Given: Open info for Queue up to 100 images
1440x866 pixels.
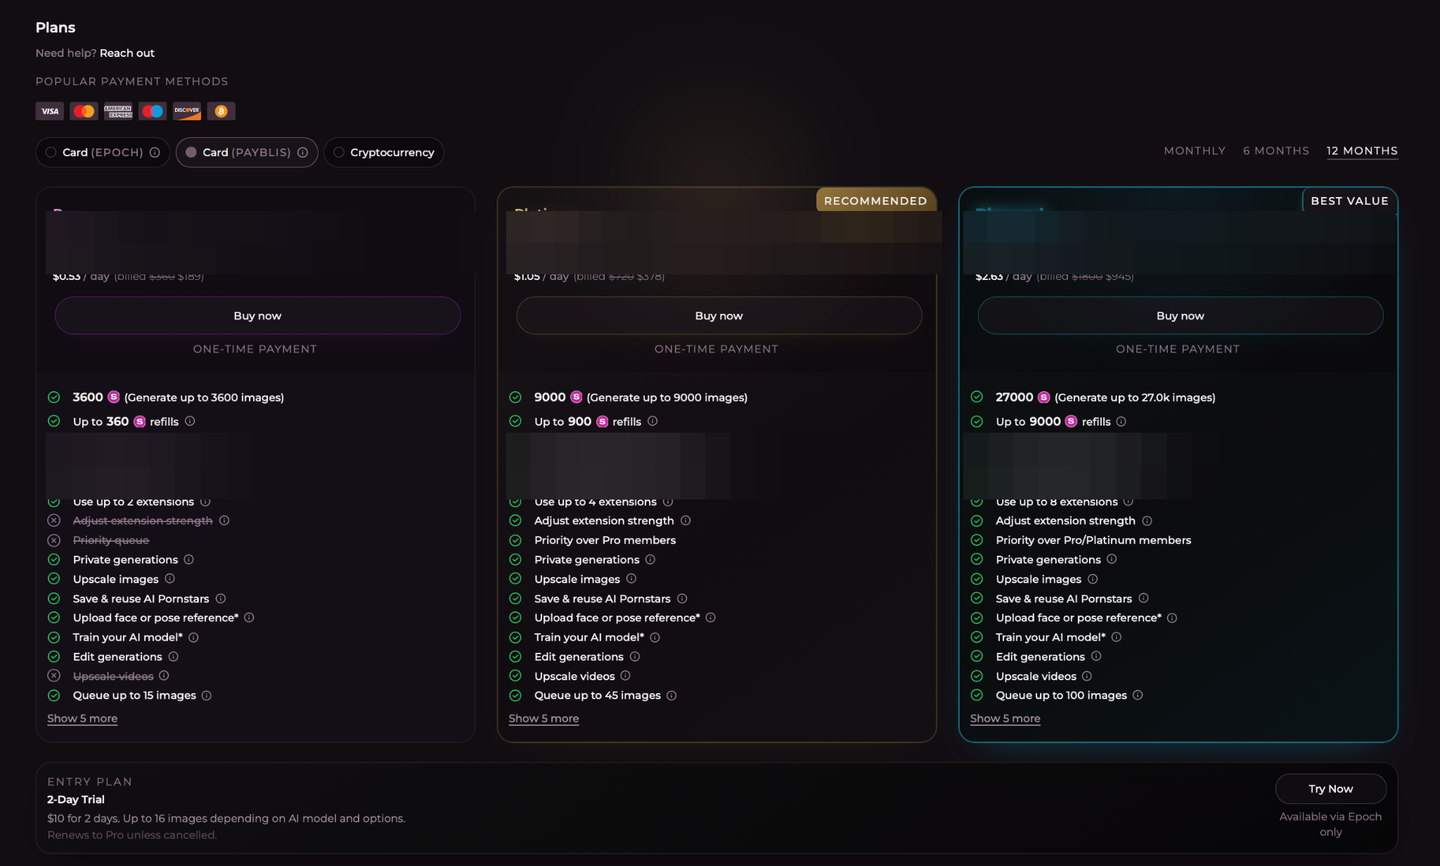Looking at the screenshot, I should point(1138,695).
